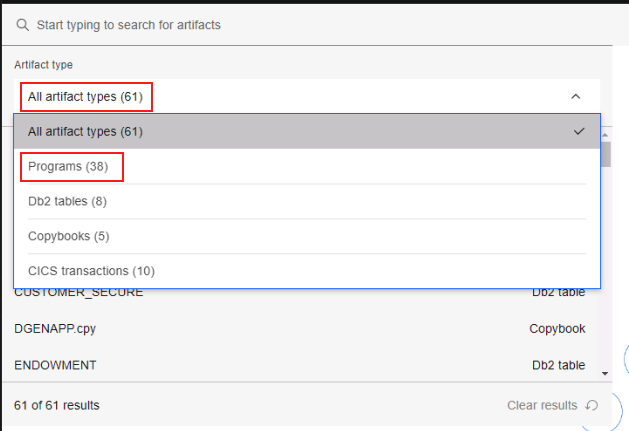
Task: Click the 61 of 61 results counter
Action: click(57, 405)
